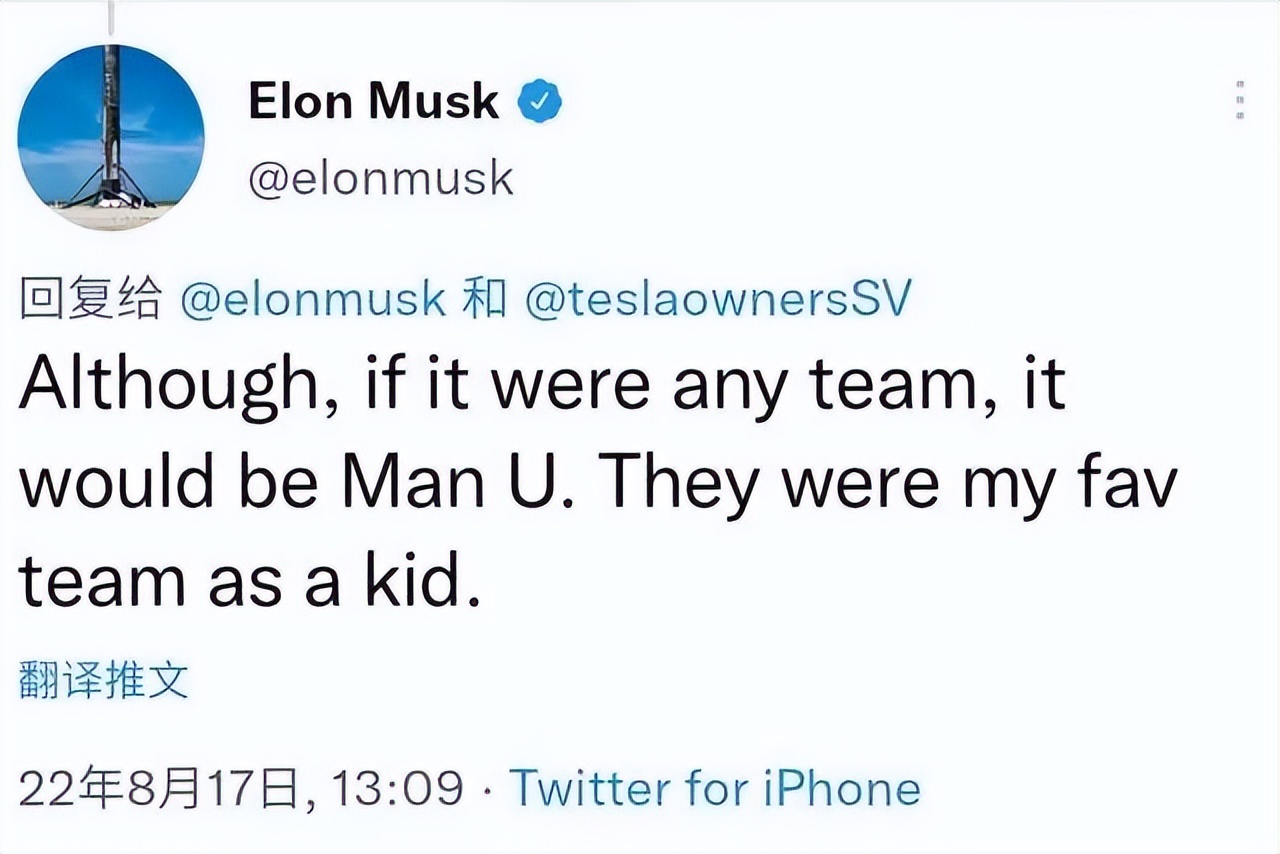
Task: Click the 和 character between the mentions
Action: tap(485, 299)
